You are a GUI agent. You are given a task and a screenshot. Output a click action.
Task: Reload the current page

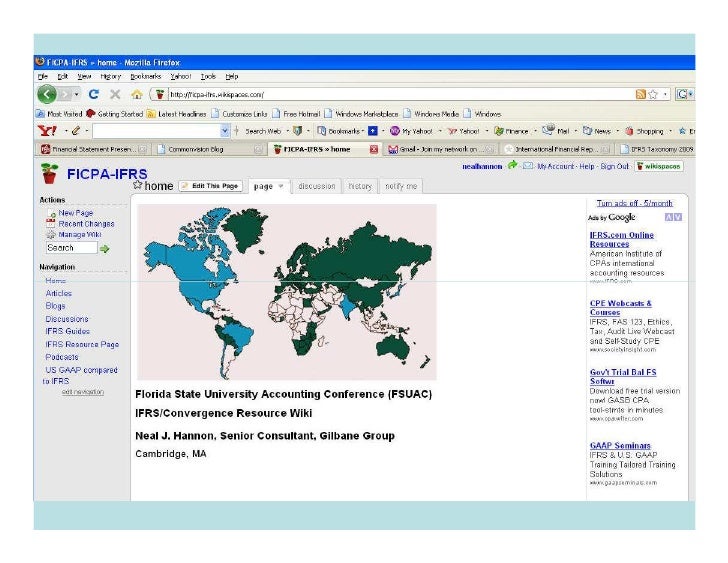94,94
